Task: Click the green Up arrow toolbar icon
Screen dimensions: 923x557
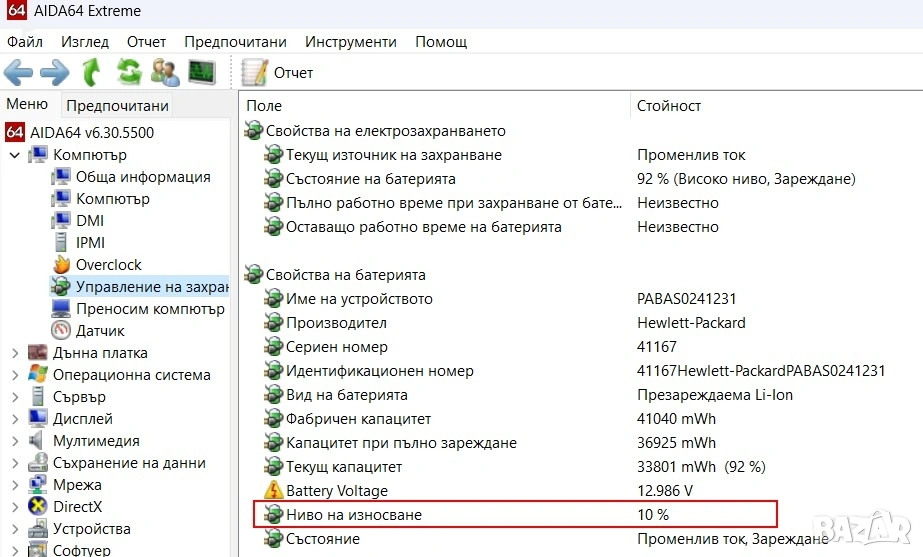Action: coord(91,72)
